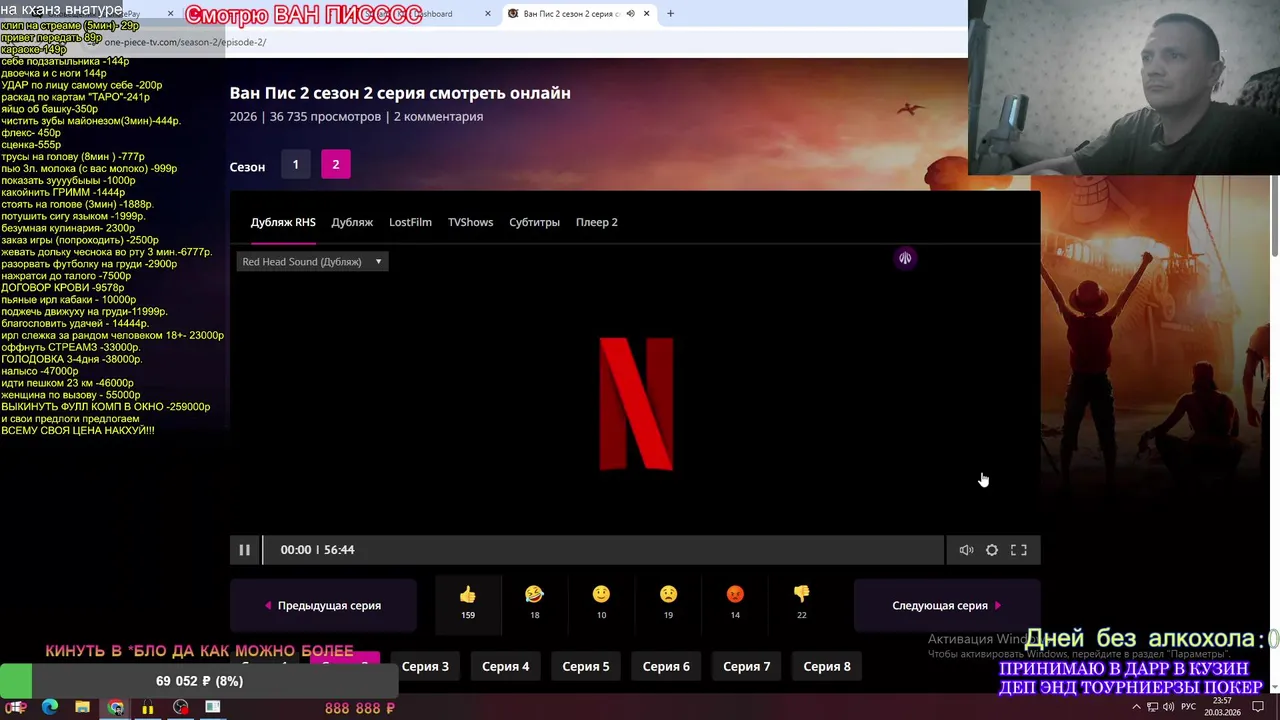
Task: Click the laughing emoji reaction with 18
Action: click(x=535, y=604)
